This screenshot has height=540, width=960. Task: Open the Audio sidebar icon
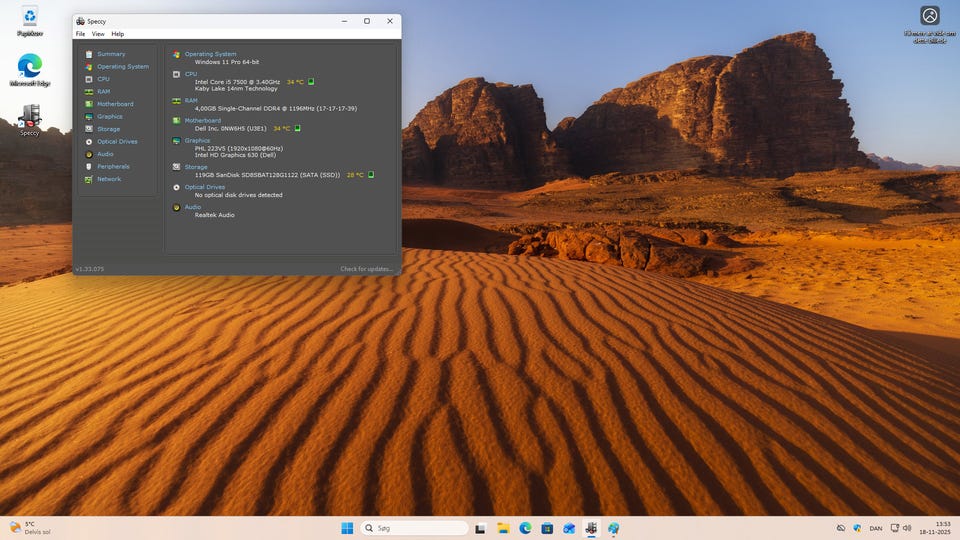pos(89,154)
